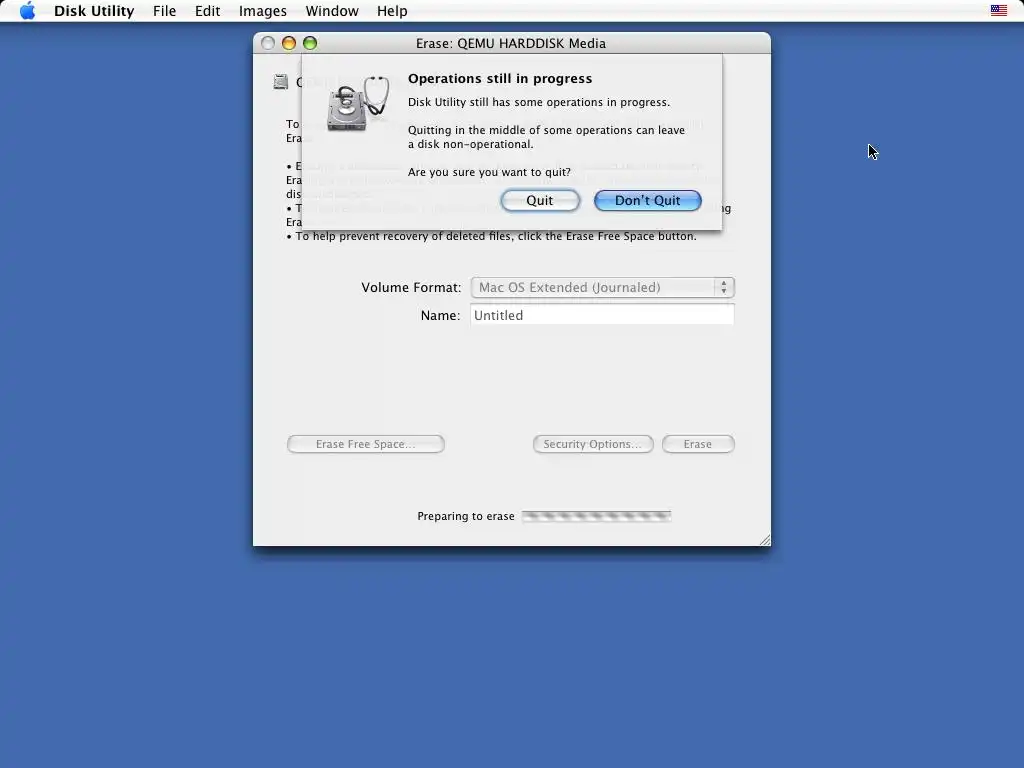Open the File menu
Screen dimensions: 1024x768
165,11
